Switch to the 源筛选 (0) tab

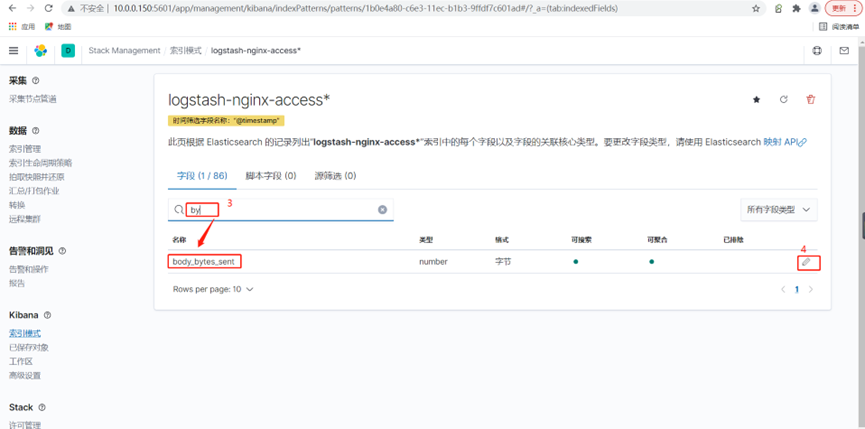pos(335,176)
